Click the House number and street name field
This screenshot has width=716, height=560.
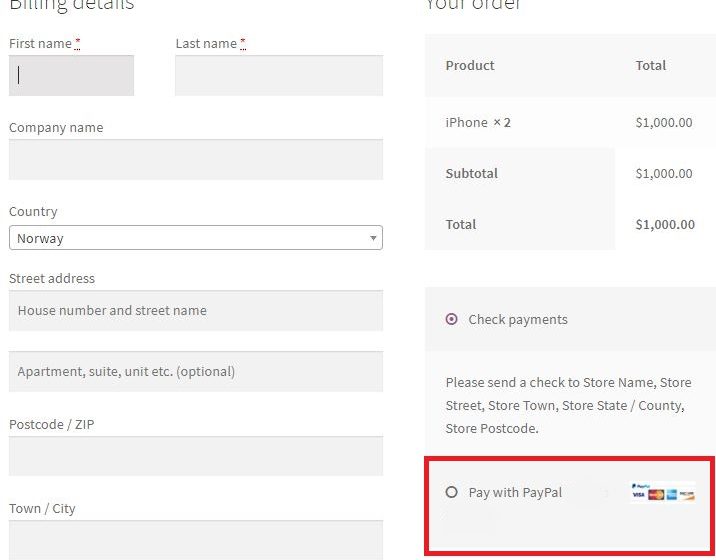196,311
